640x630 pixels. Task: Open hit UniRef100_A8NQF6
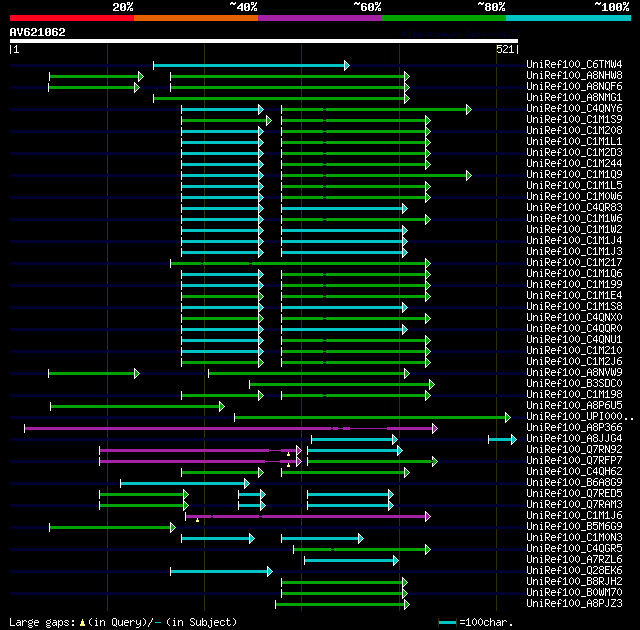574,87
